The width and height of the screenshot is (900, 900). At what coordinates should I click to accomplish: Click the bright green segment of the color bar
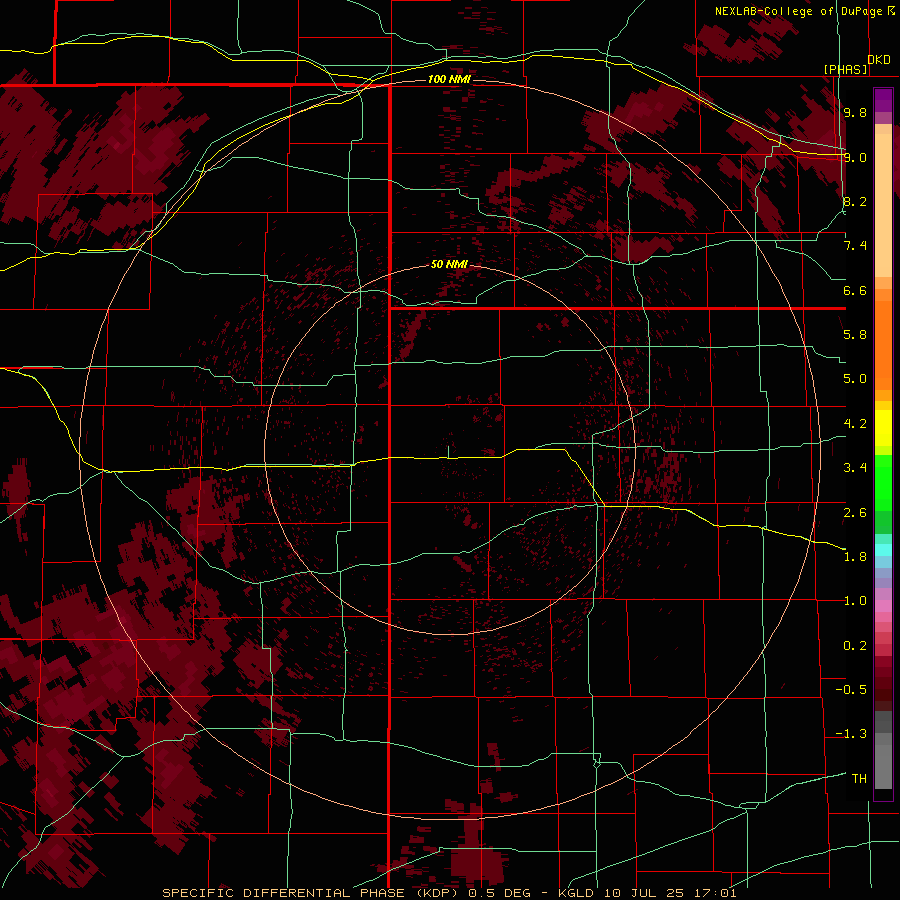(883, 482)
